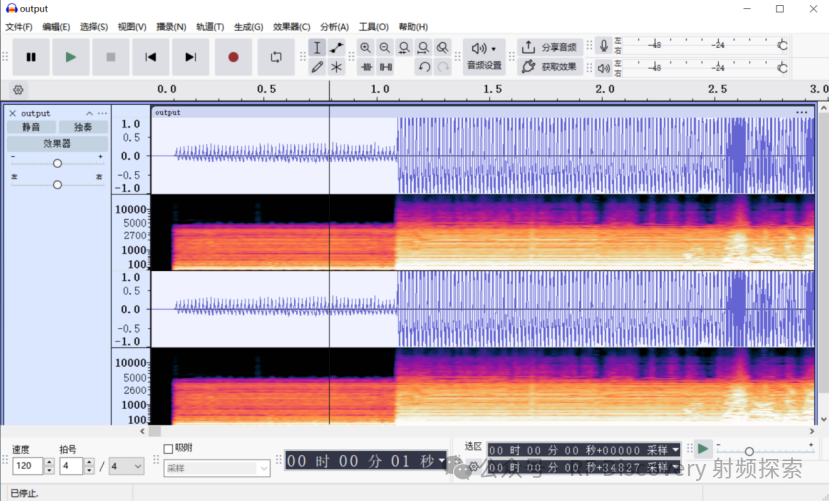The height and width of the screenshot is (501, 829).
Task: Click the Skip to End button
Action: [190, 57]
